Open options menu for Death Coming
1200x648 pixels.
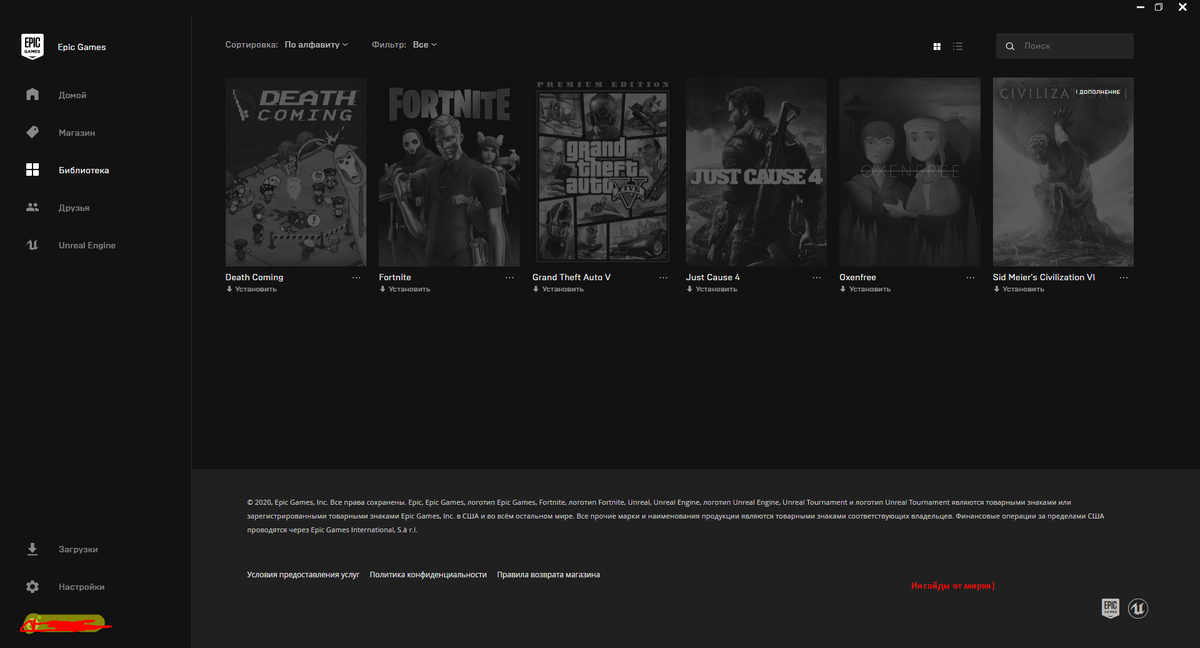(357, 277)
